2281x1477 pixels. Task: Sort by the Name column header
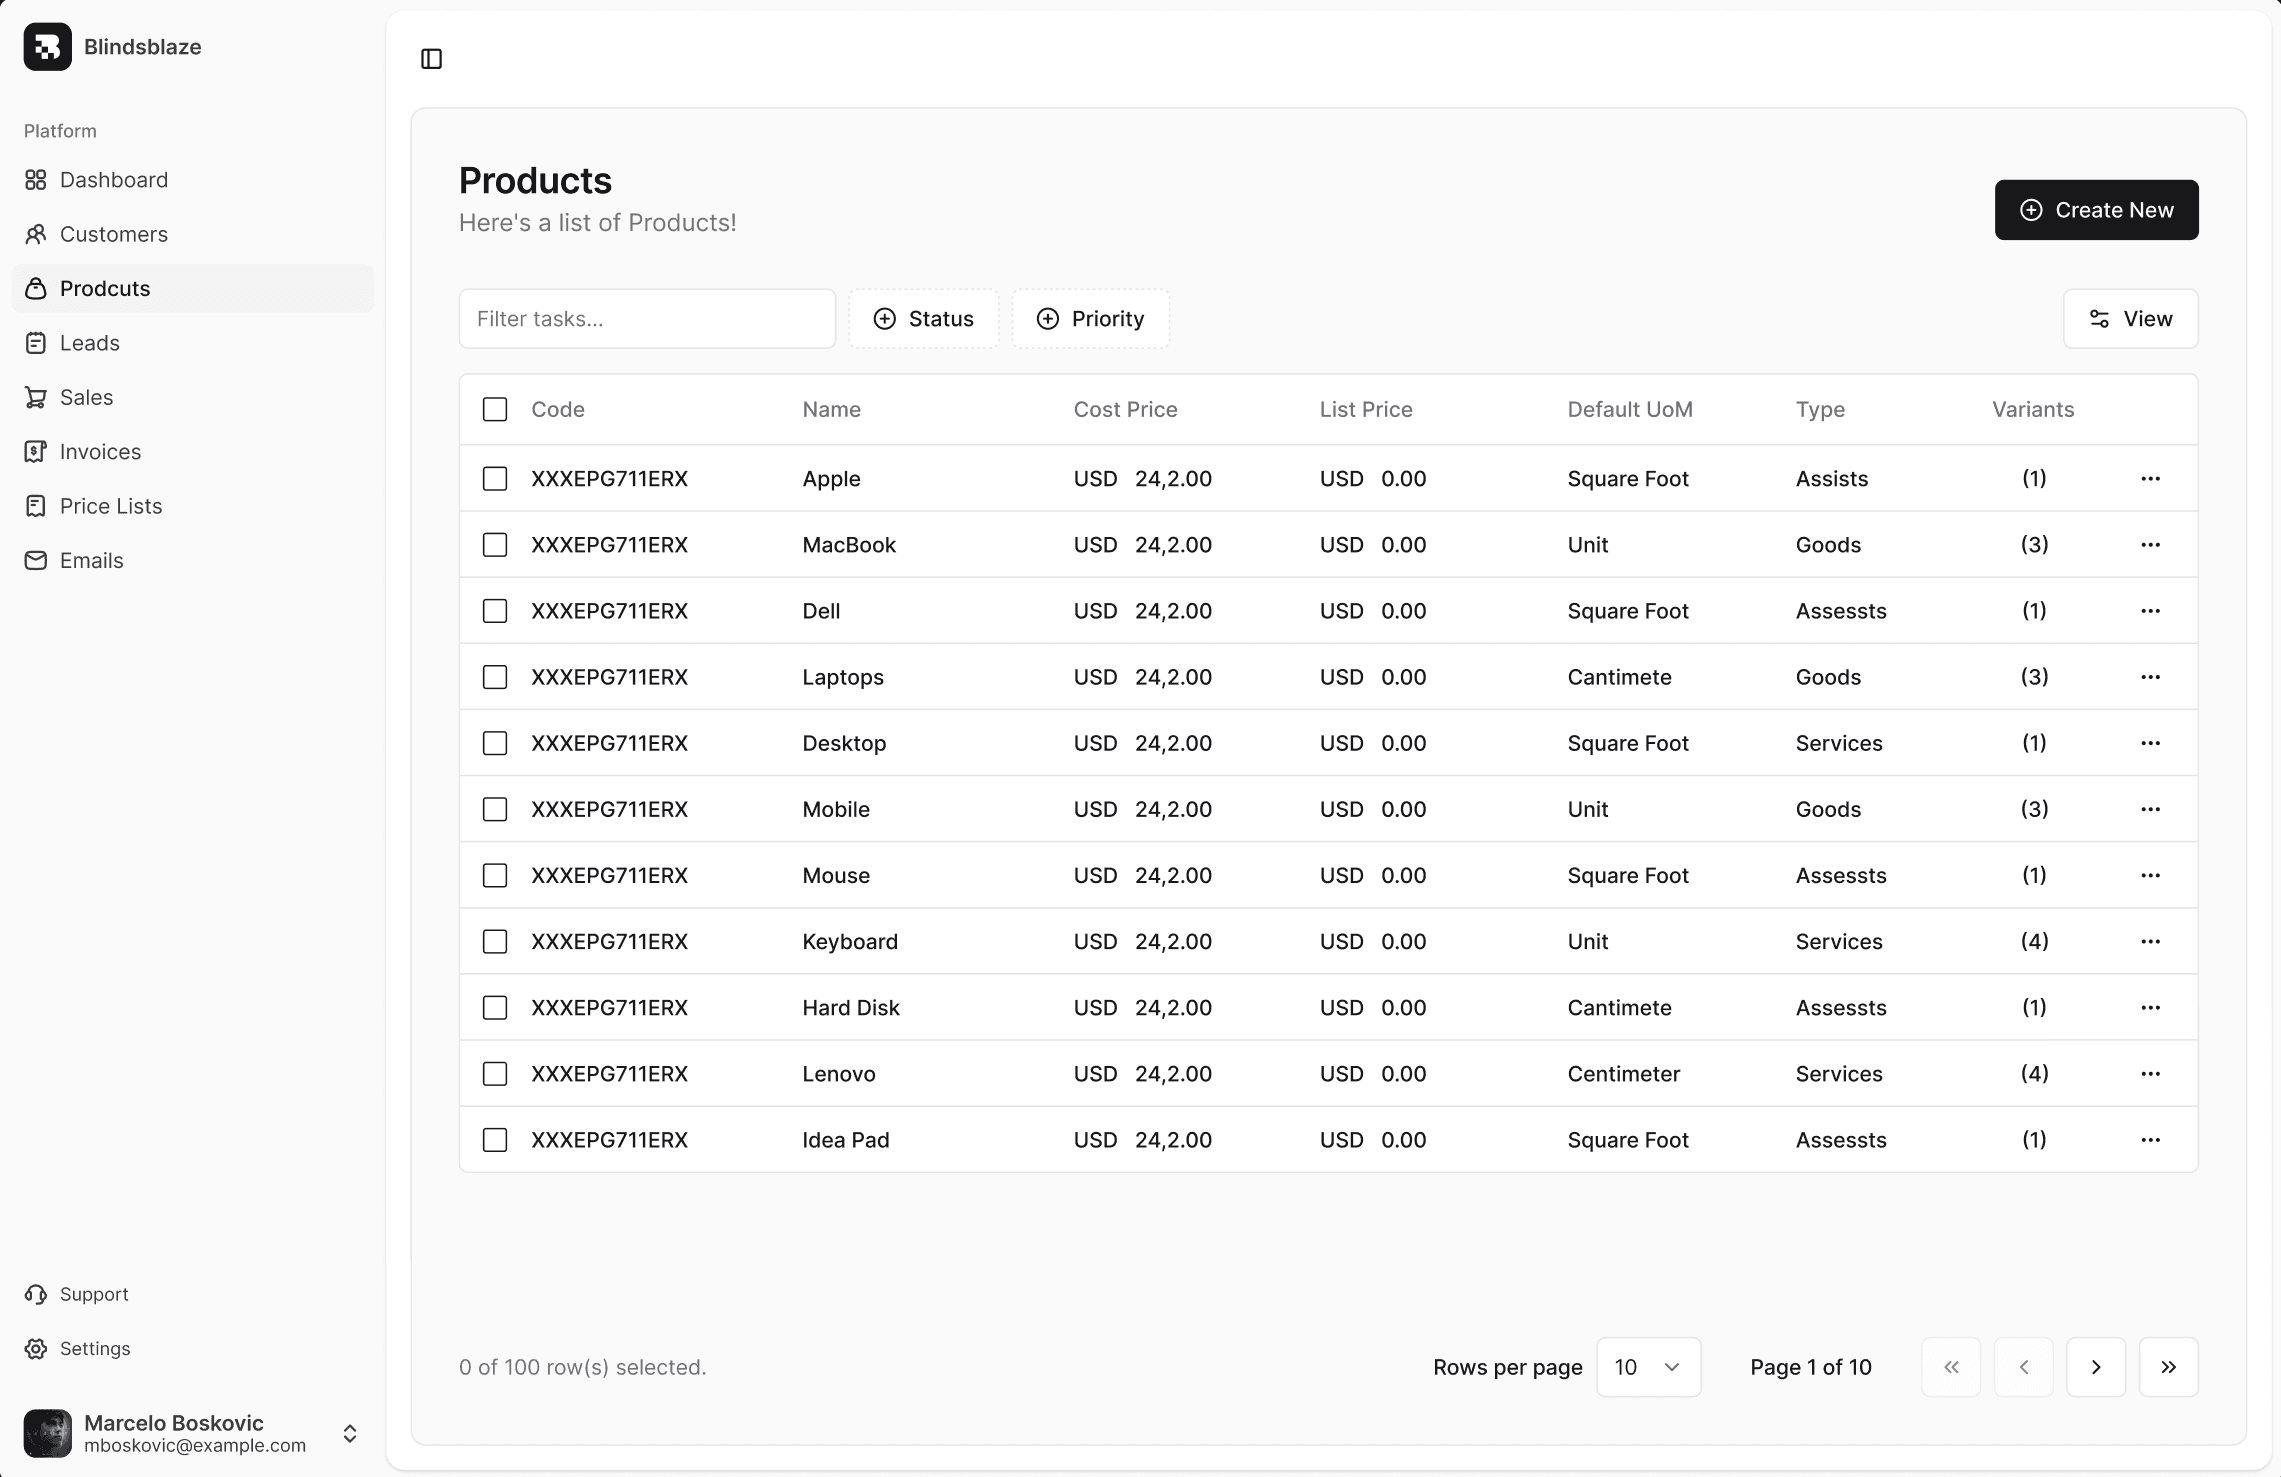pyautogui.click(x=831, y=409)
